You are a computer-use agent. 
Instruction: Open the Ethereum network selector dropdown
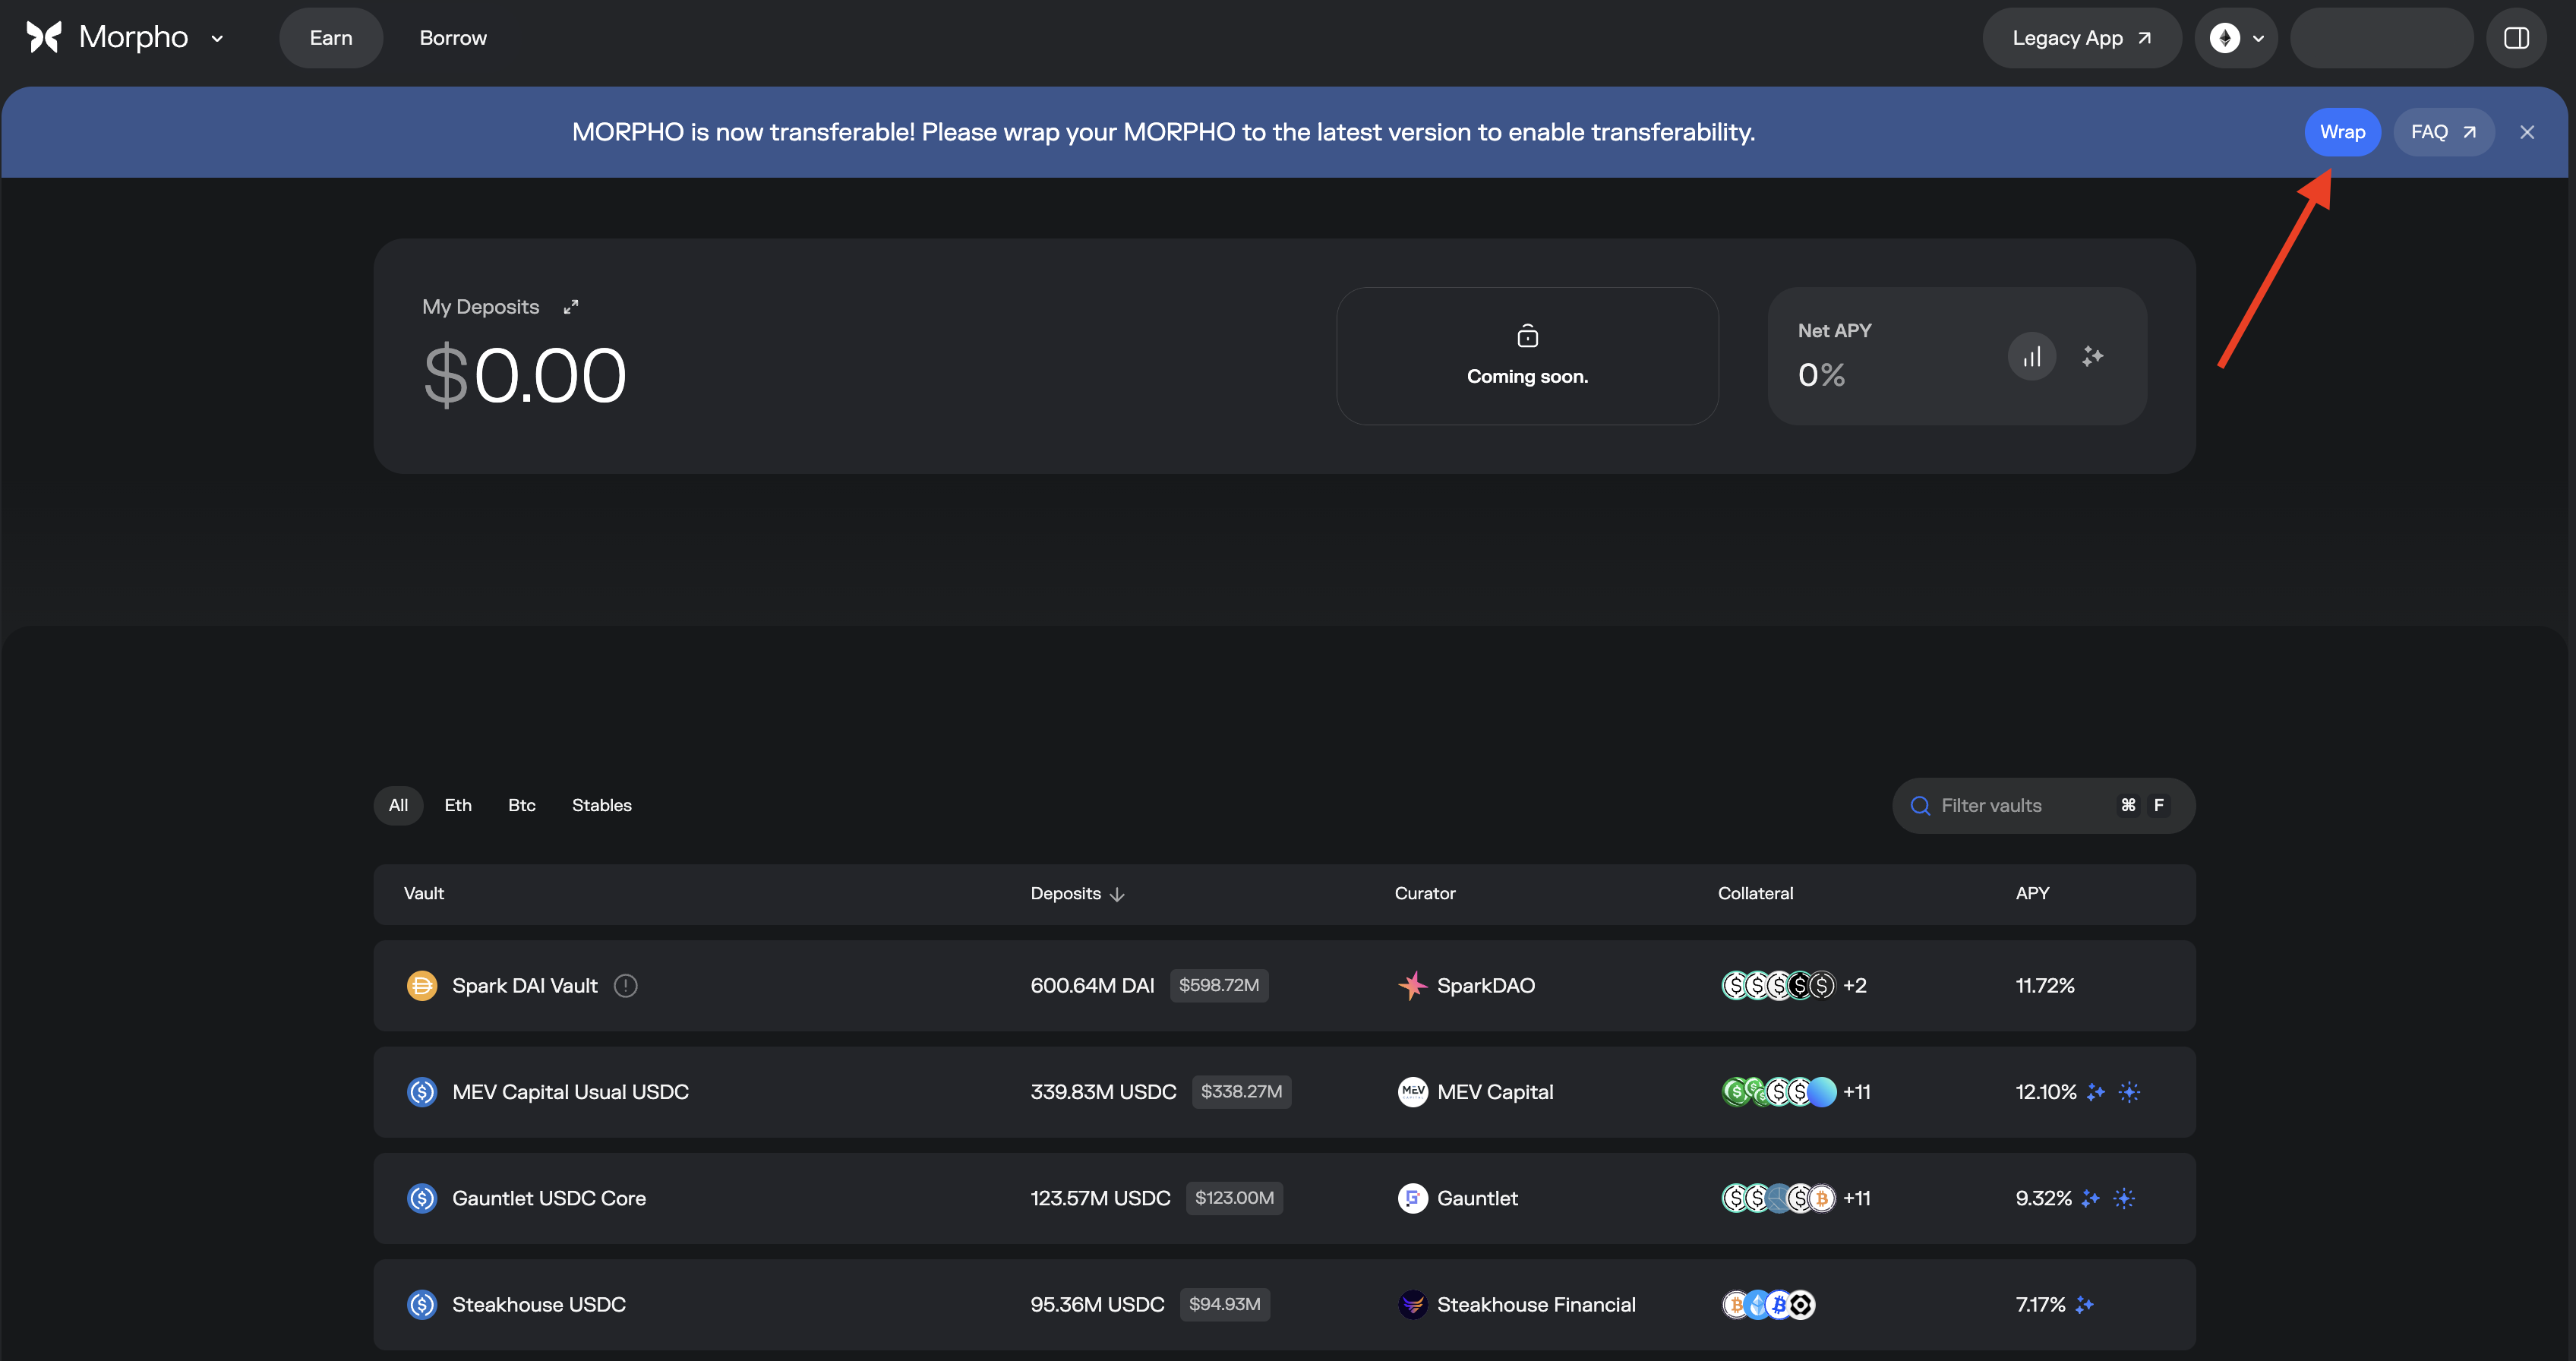click(2236, 38)
